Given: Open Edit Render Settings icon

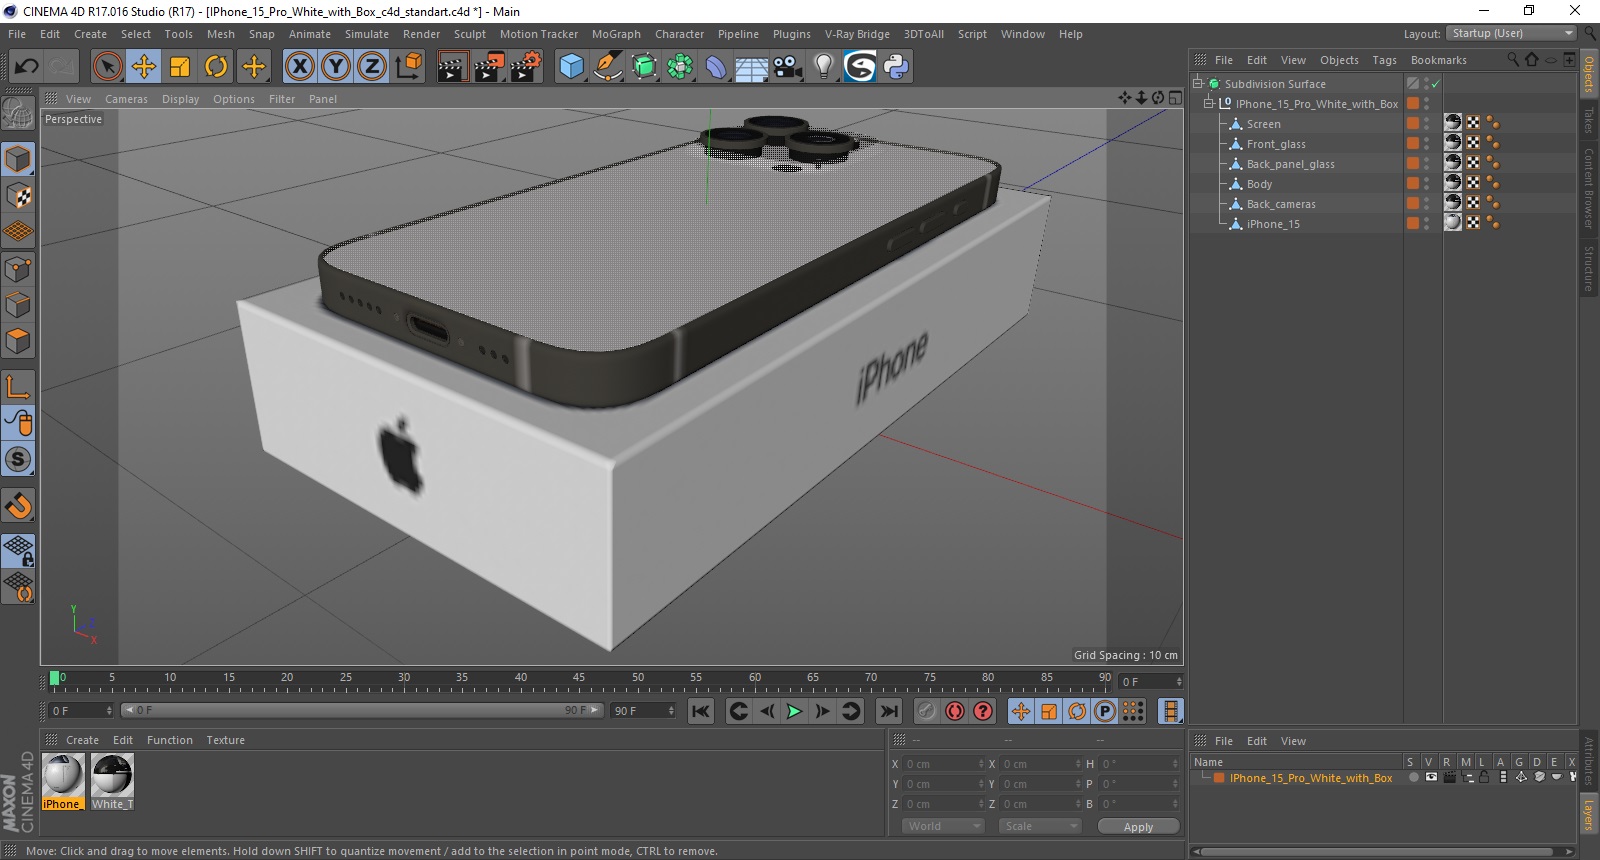Looking at the screenshot, I should [x=526, y=67].
